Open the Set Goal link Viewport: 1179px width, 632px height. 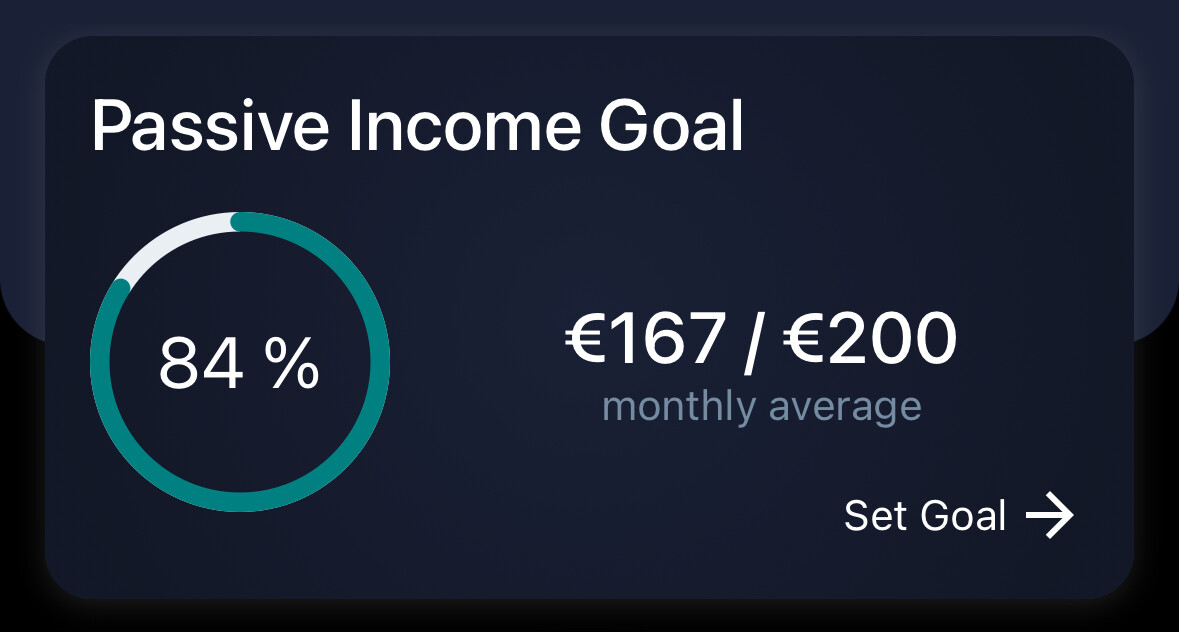coord(925,516)
